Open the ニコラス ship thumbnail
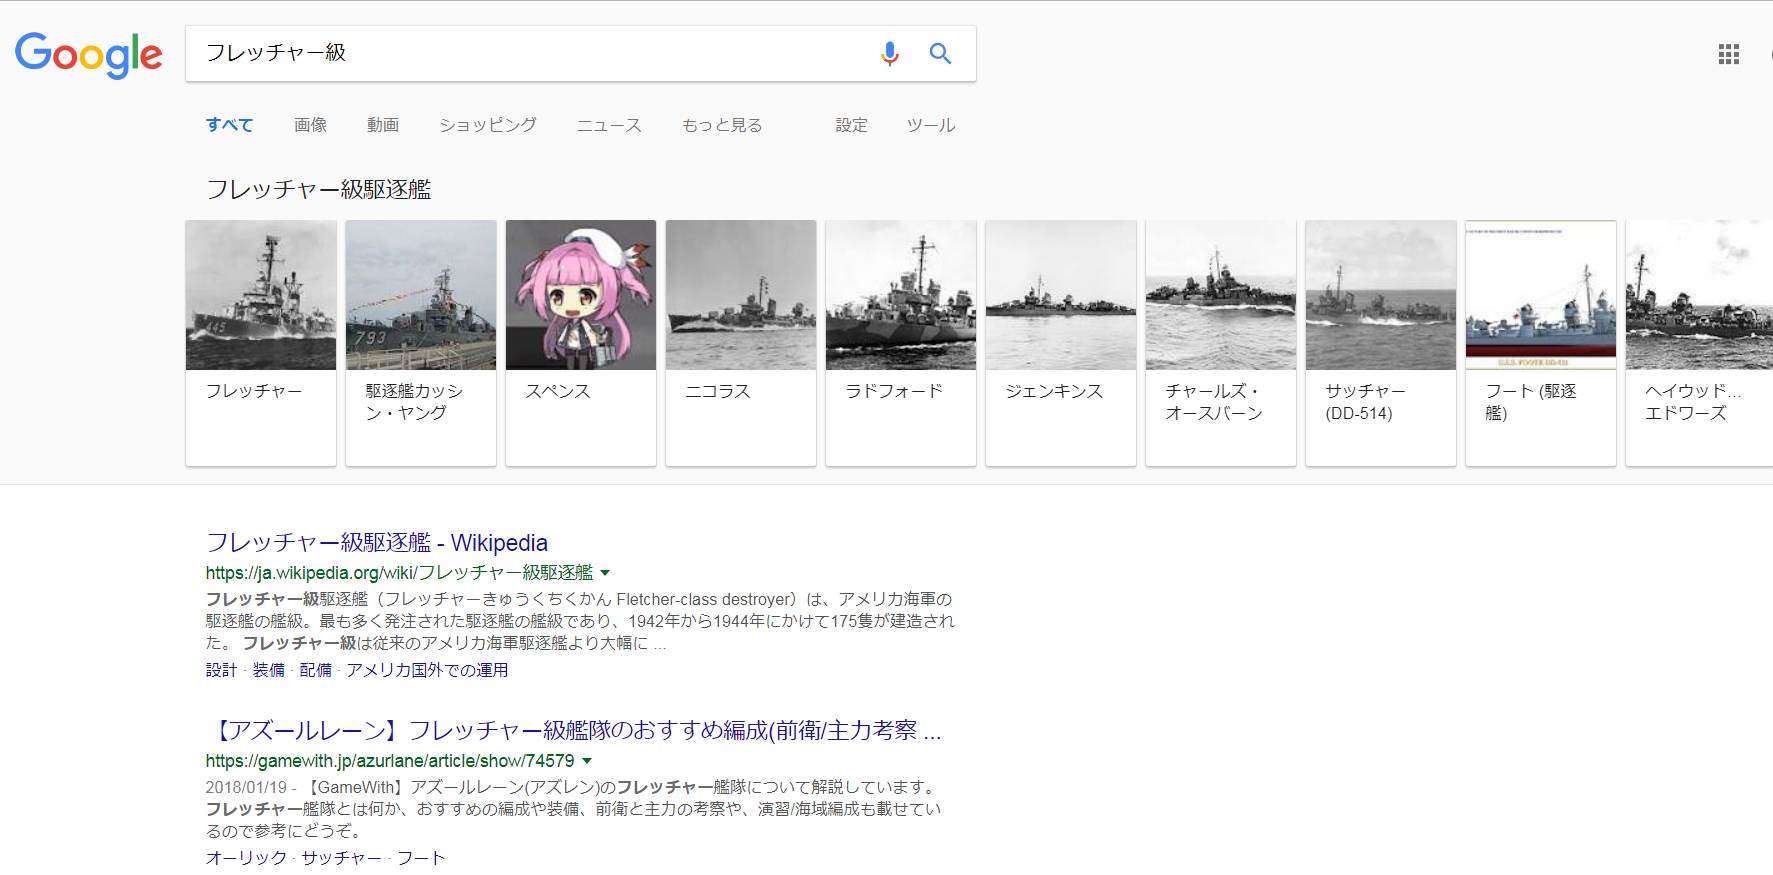The image size is (1773, 875). (x=741, y=295)
